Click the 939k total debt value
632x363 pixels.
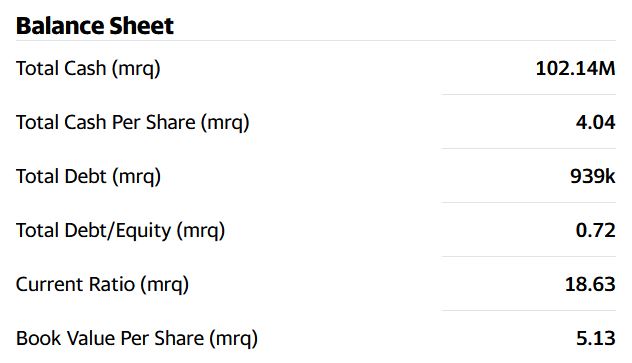coord(592,176)
